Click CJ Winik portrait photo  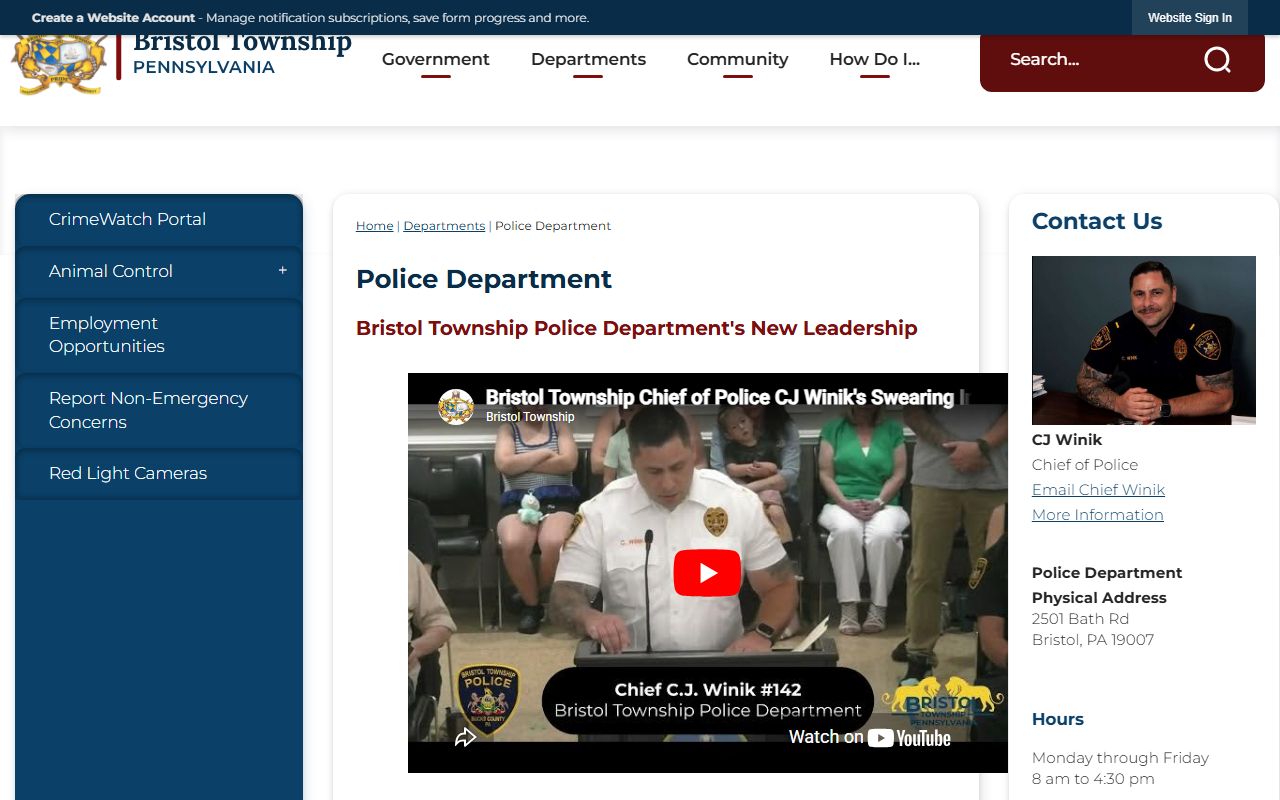[x=1144, y=340]
